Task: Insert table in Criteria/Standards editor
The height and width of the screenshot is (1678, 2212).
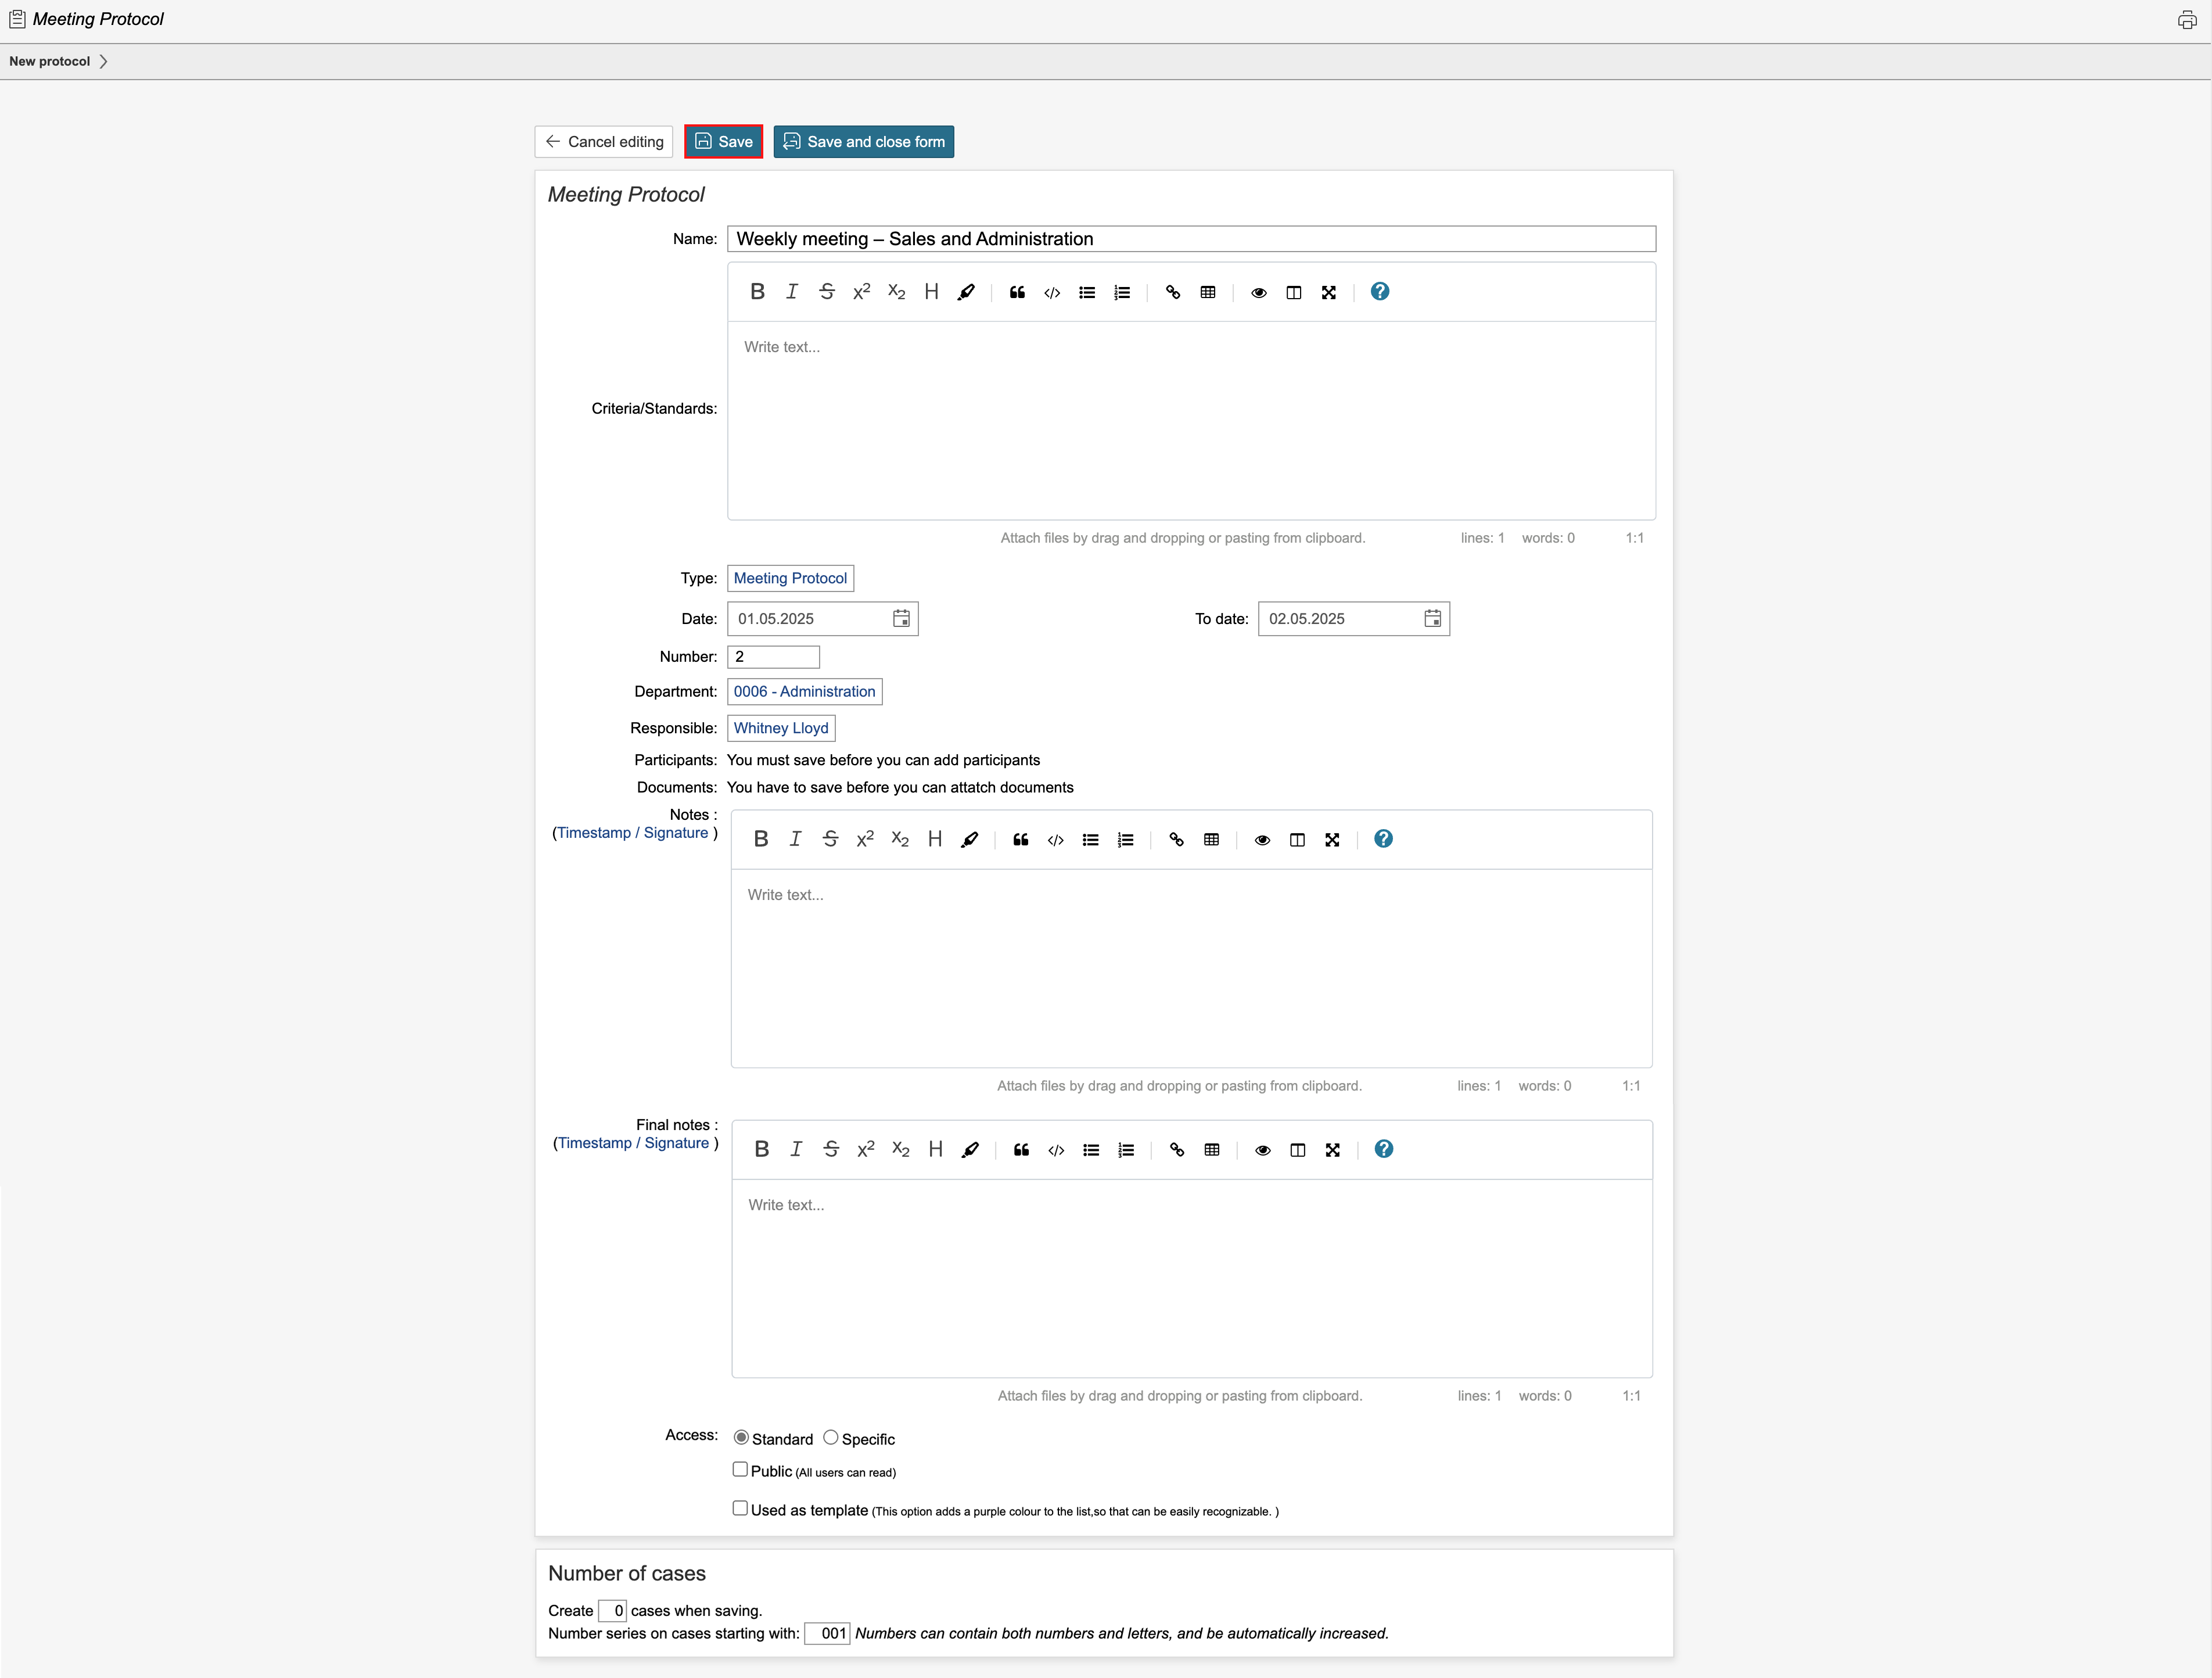Action: 1208,292
